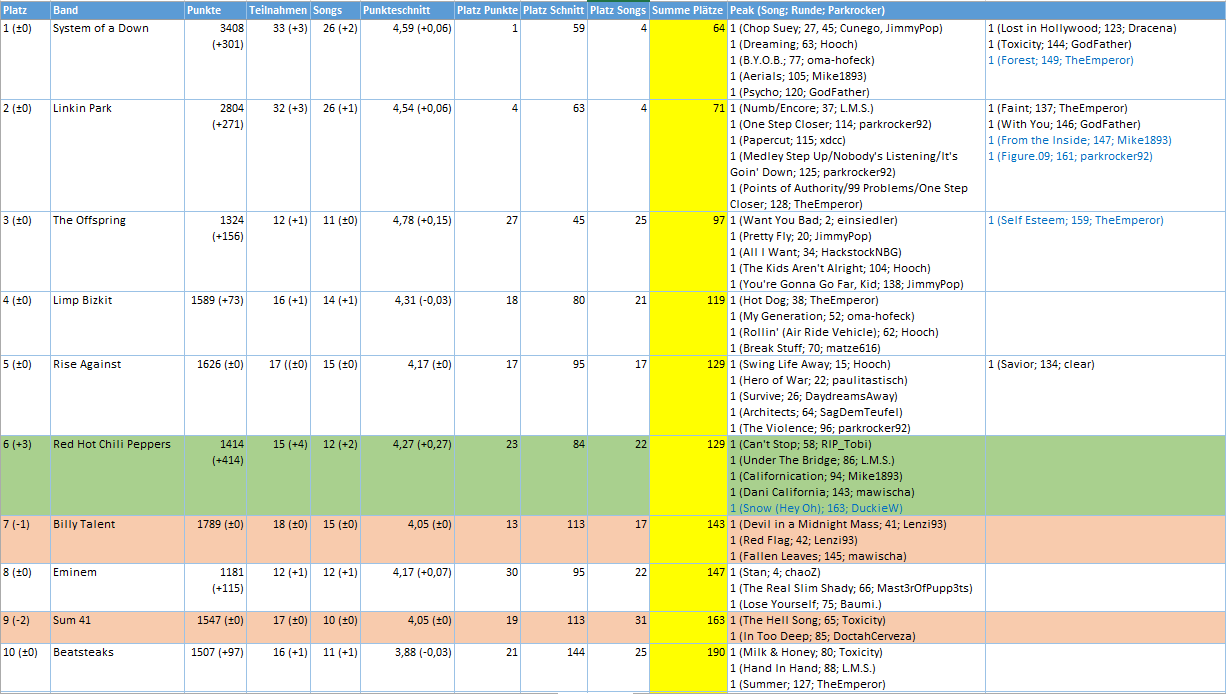Click the 'Platz Songs' column header
This screenshot has width=1226, height=694.
pos(618,10)
